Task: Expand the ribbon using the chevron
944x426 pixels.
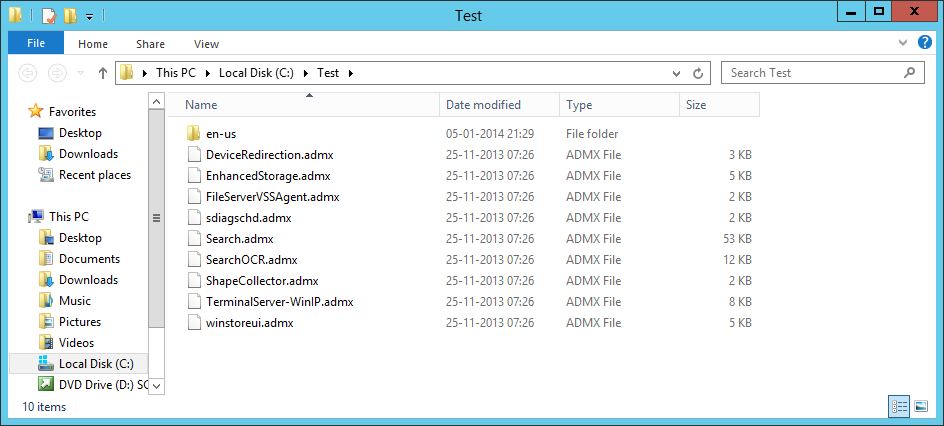Action: pyautogui.click(x=904, y=43)
